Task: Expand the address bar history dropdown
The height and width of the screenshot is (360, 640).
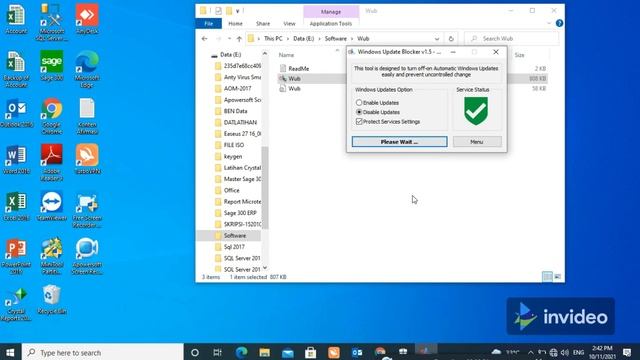Action: pyautogui.click(x=437, y=39)
